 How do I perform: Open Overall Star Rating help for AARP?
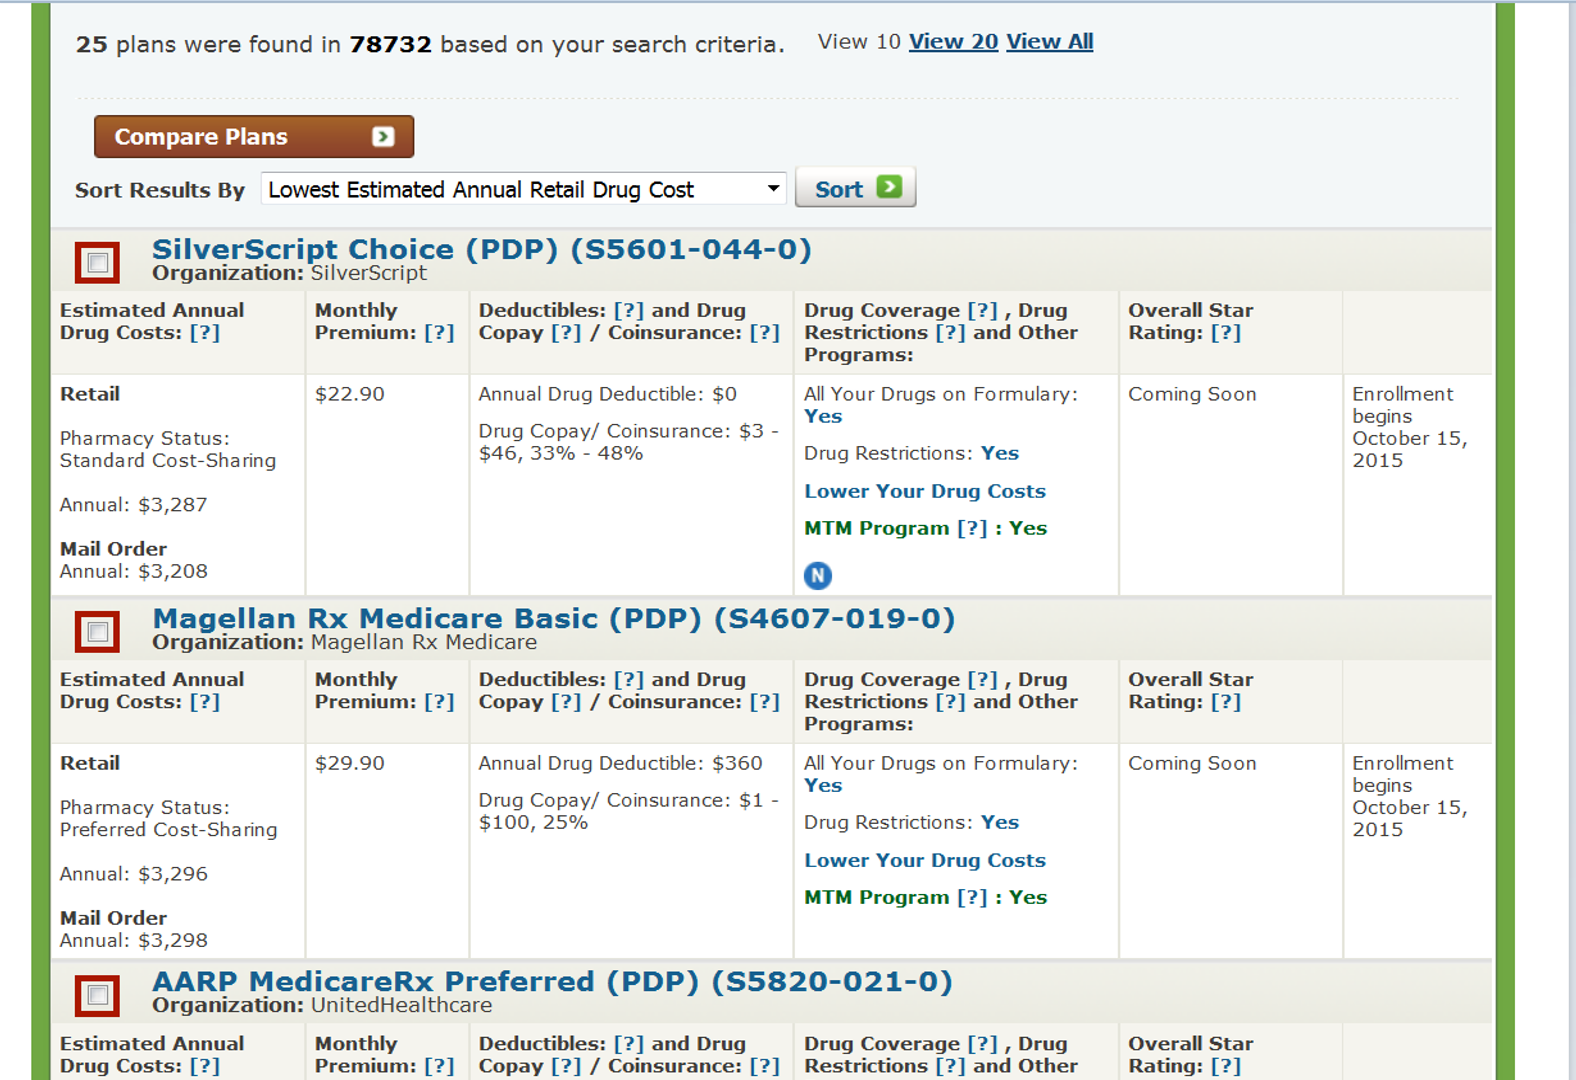(1226, 1066)
